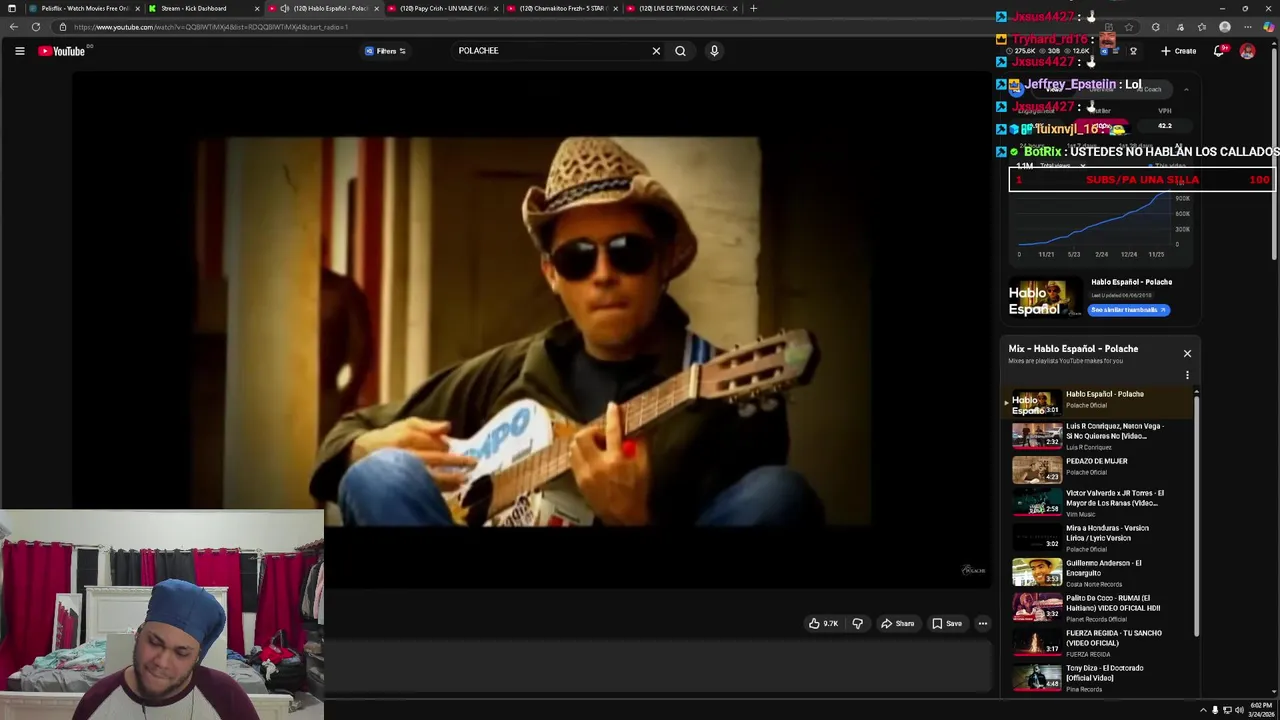The width and height of the screenshot is (1280, 720).
Task: View site info via the lock icon
Action: [x=62, y=27]
